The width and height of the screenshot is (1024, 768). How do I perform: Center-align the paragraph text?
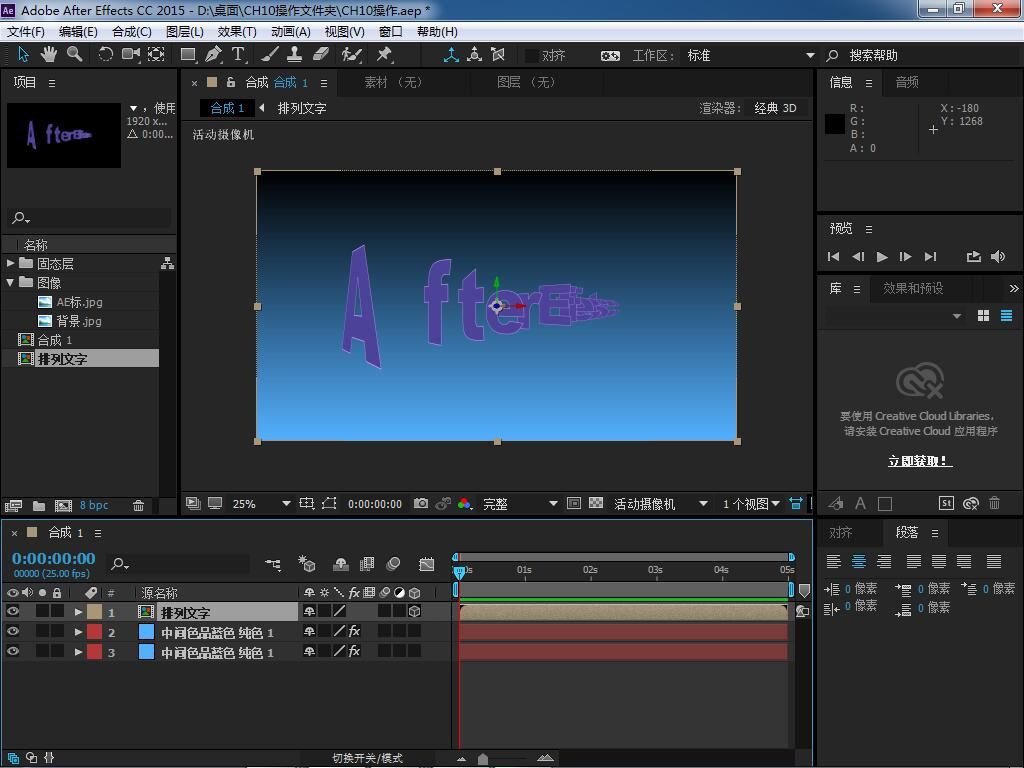pyautogui.click(x=859, y=561)
